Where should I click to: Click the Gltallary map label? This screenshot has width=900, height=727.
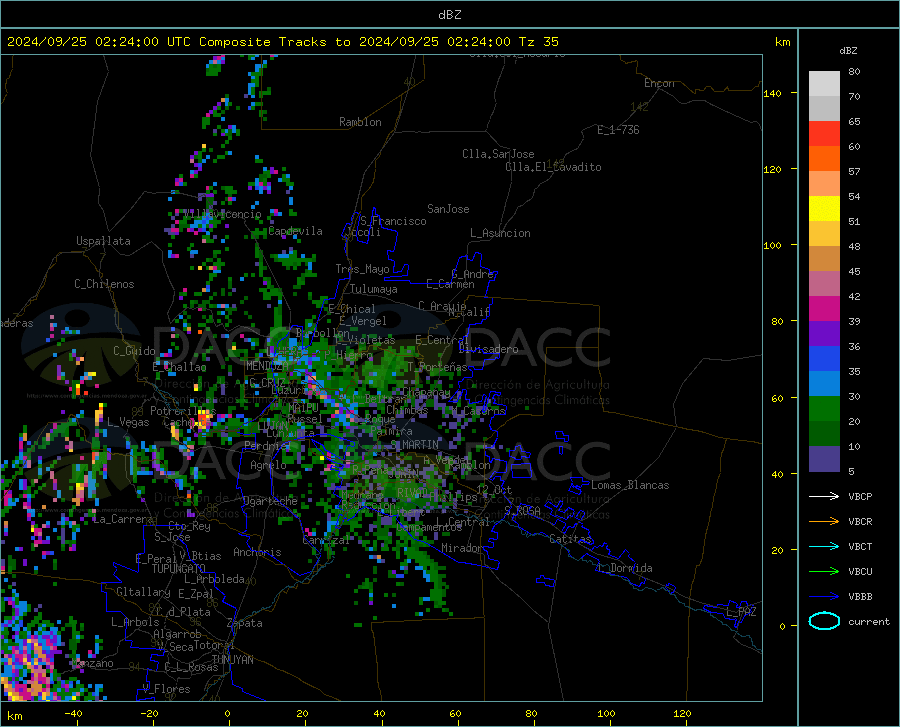click(x=143, y=592)
